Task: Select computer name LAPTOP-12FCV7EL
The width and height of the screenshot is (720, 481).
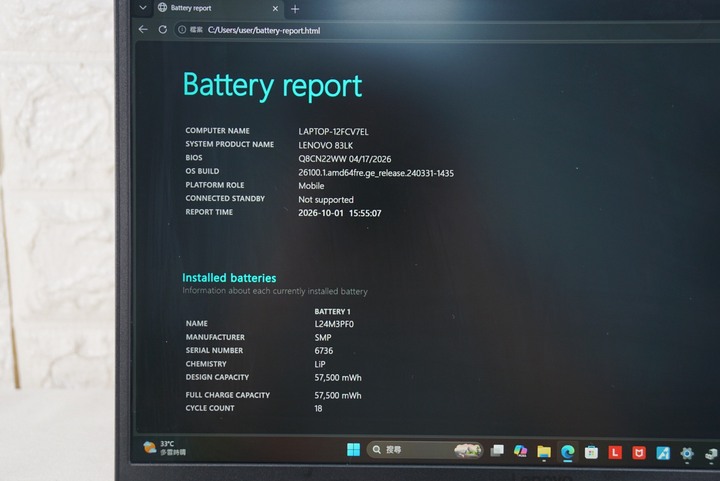Action: pos(333,132)
